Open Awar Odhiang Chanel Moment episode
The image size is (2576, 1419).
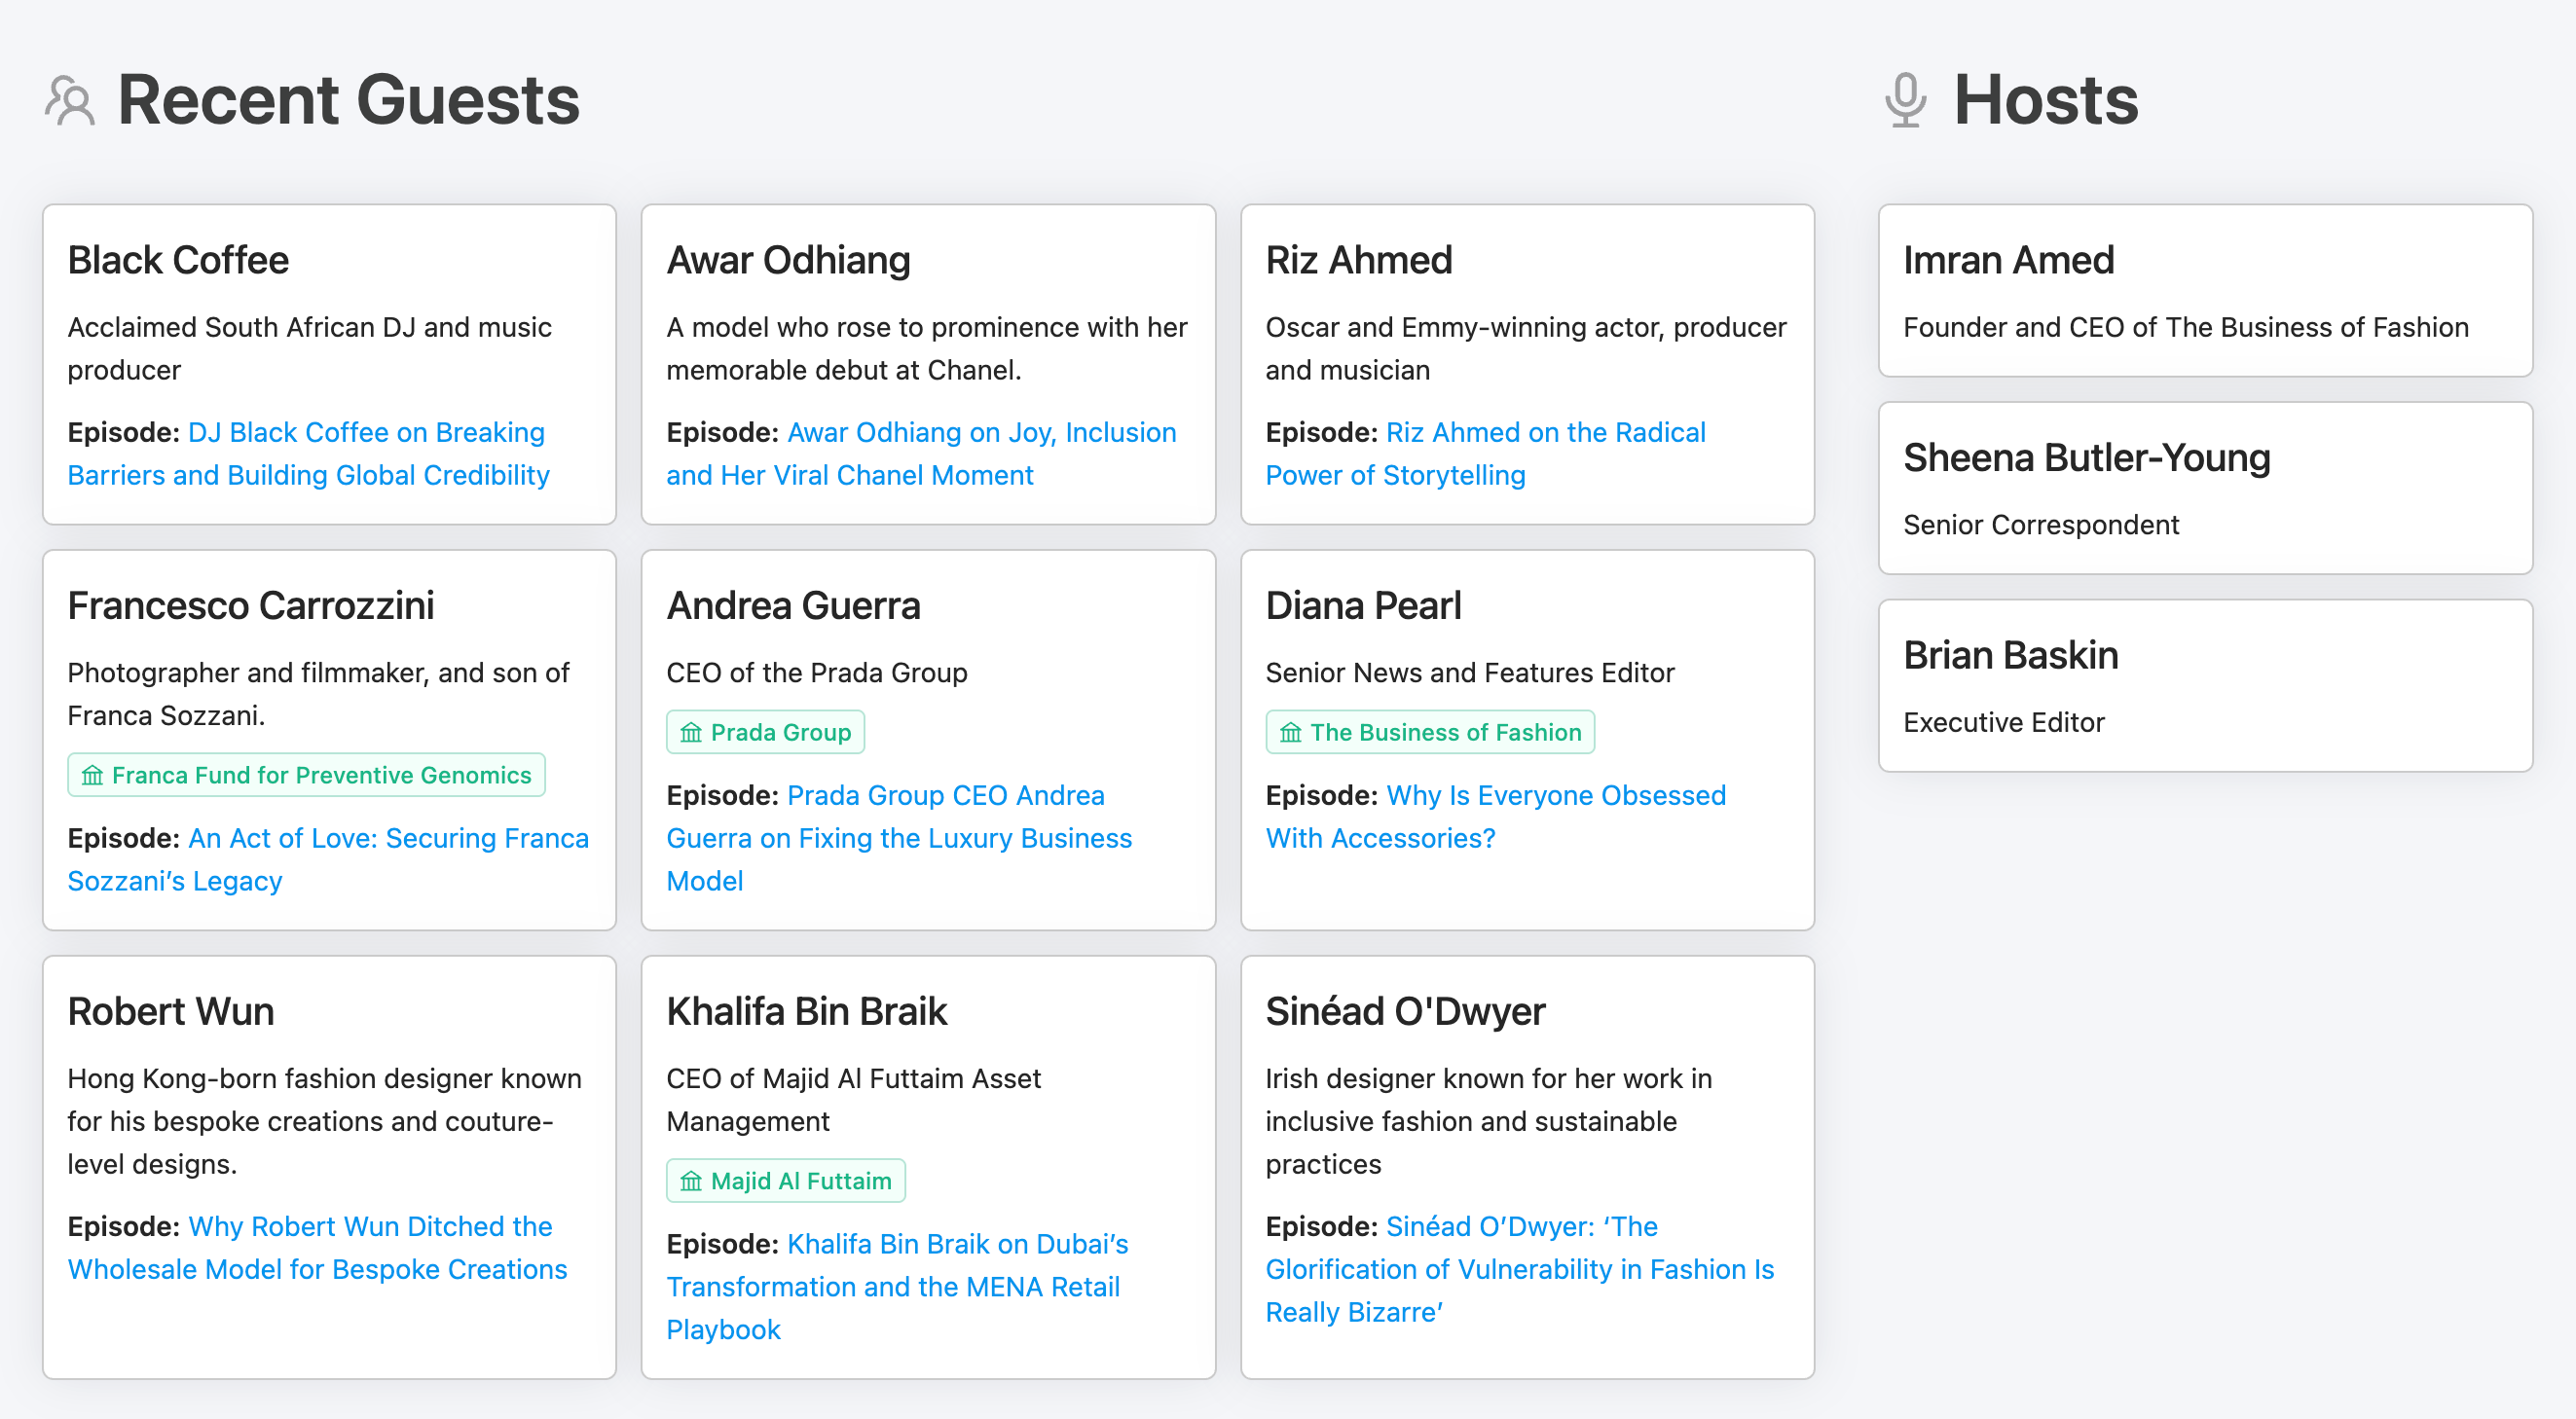click(980, 433)
